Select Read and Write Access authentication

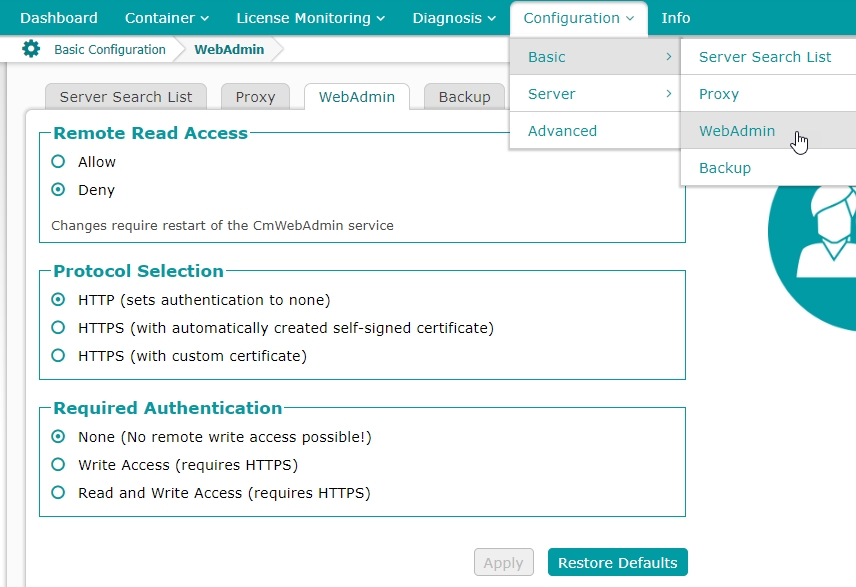pyautogui.click(x=58, y=493)
